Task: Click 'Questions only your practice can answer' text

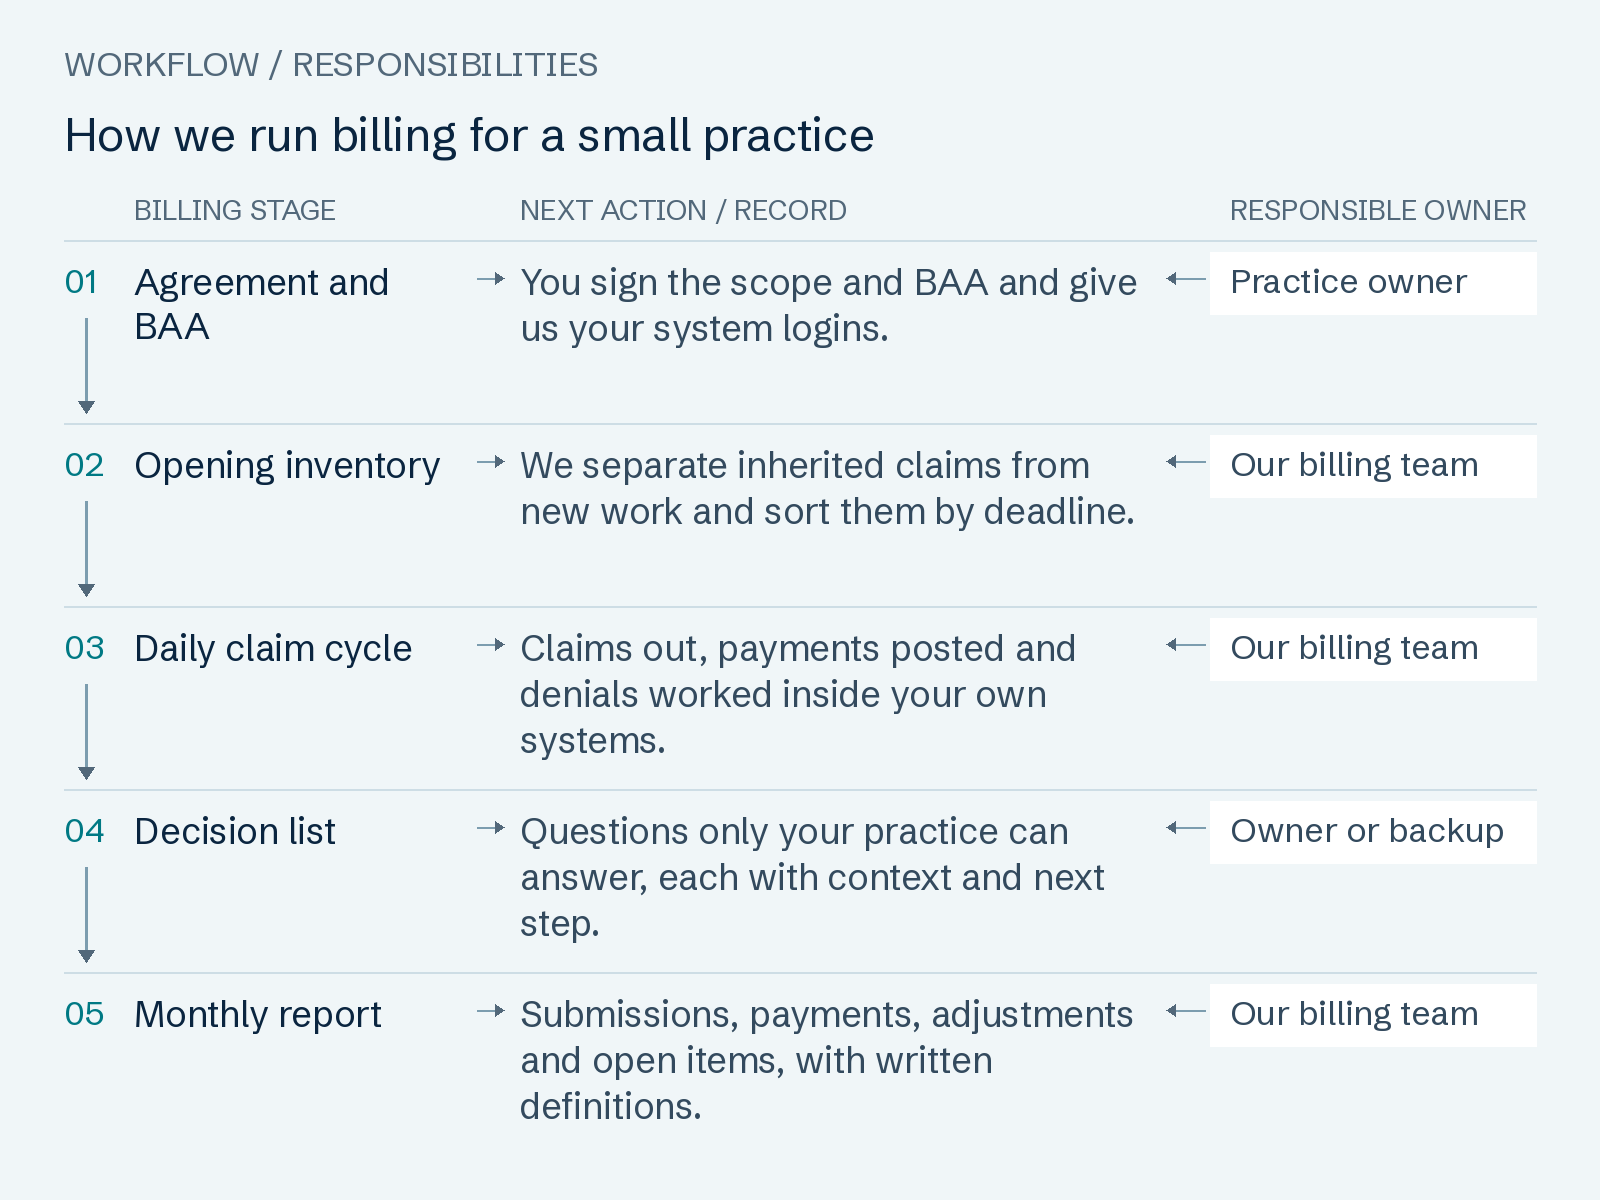Action: click(812, 878)
